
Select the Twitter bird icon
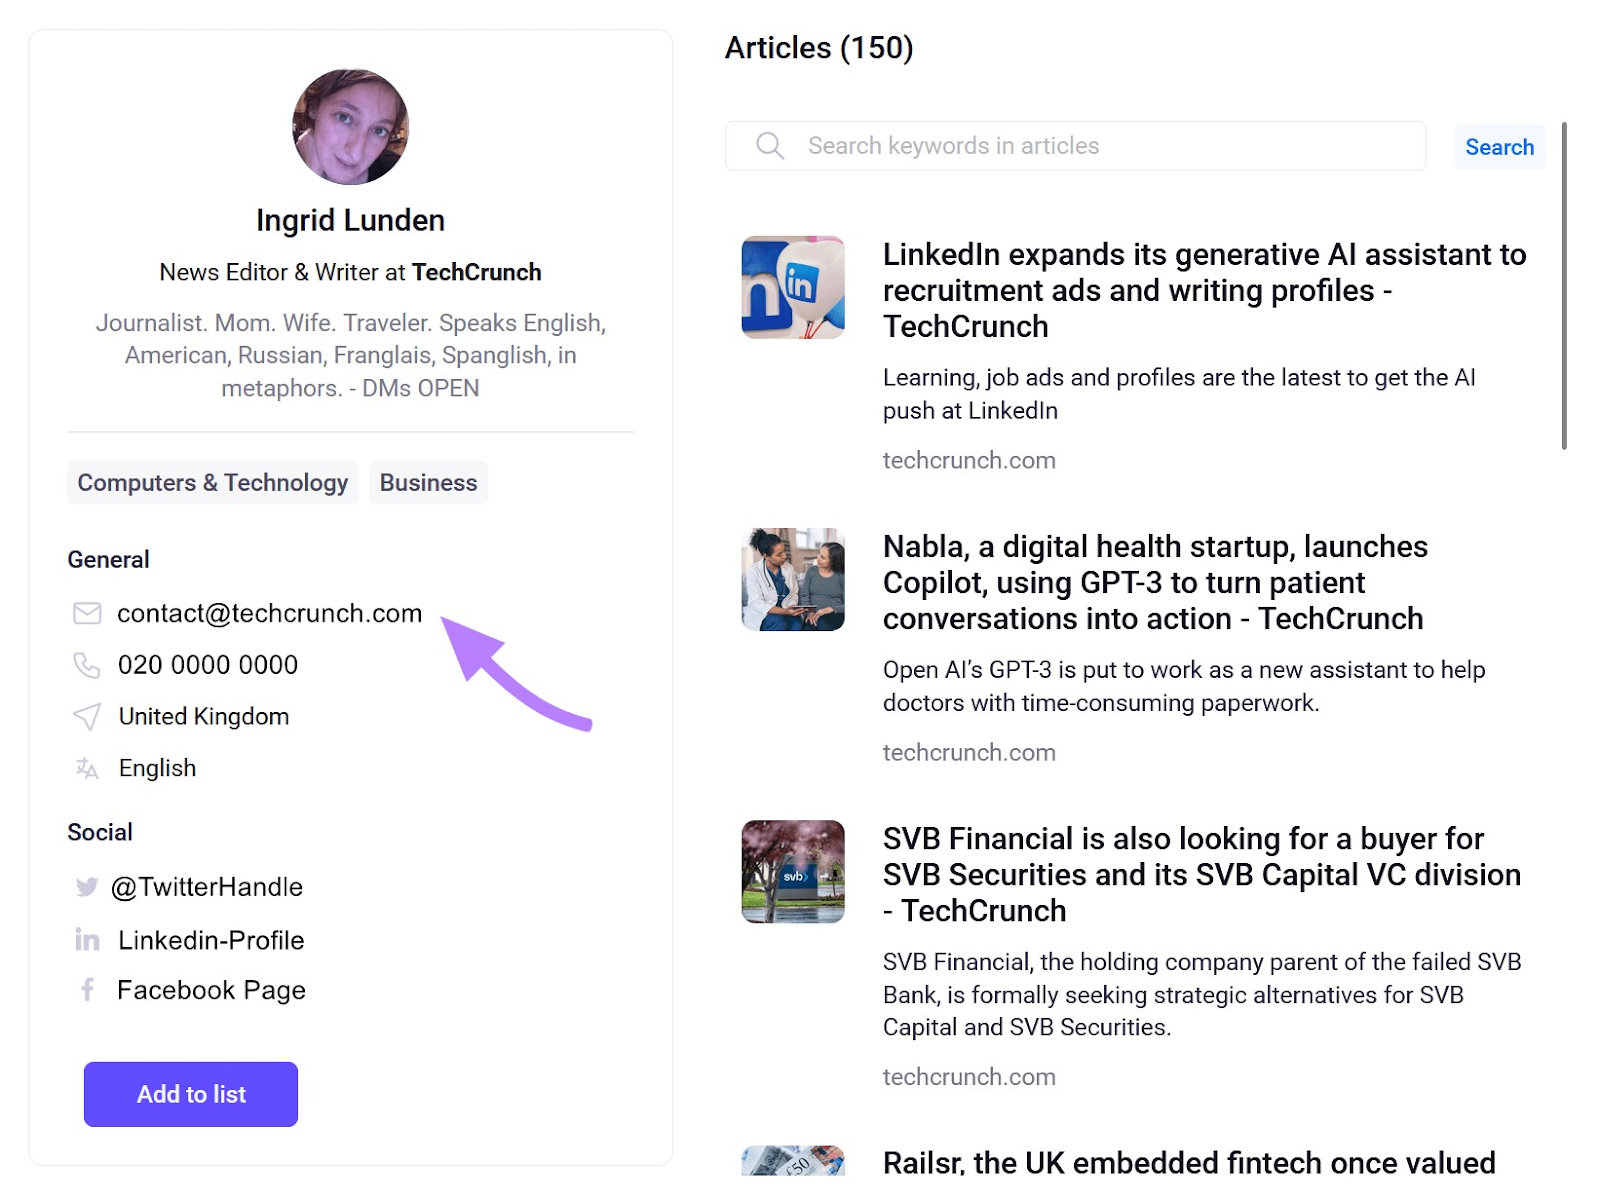coord(87,886)
